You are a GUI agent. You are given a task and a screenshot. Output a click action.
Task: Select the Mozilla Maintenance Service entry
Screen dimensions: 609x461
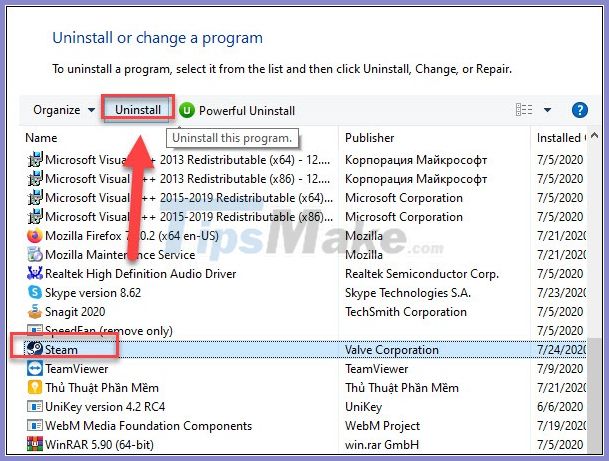(x=120, y=255)
